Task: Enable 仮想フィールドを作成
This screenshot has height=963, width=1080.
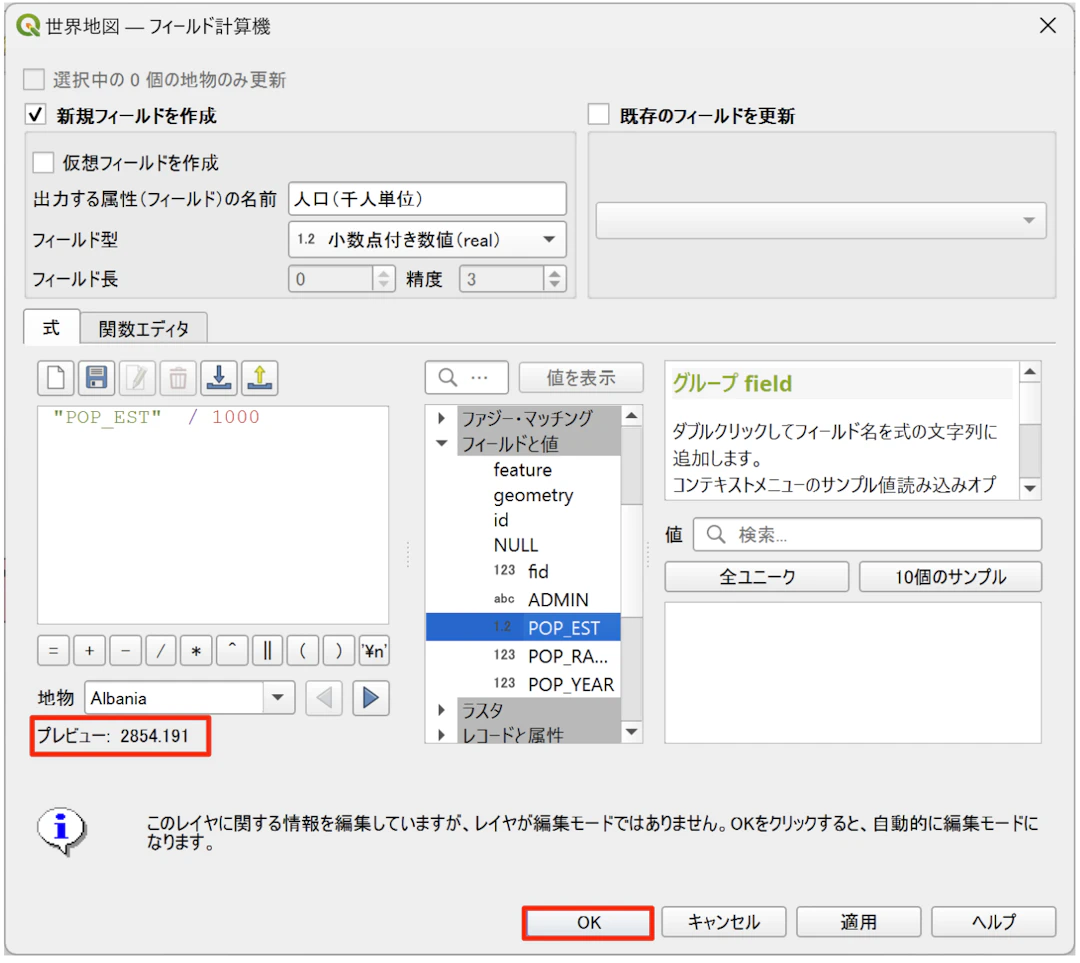Action: point(41,163)
